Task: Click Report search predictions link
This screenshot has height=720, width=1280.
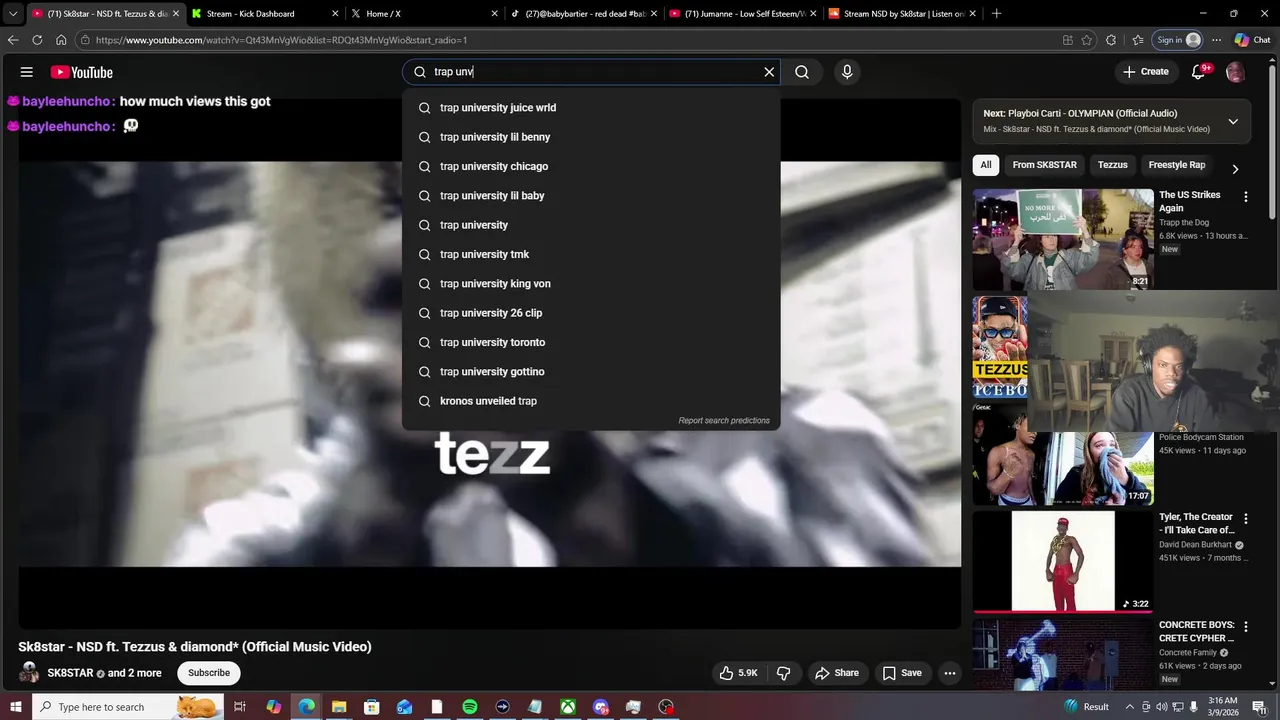Action: pyautogui.click(x=724, y=421)
